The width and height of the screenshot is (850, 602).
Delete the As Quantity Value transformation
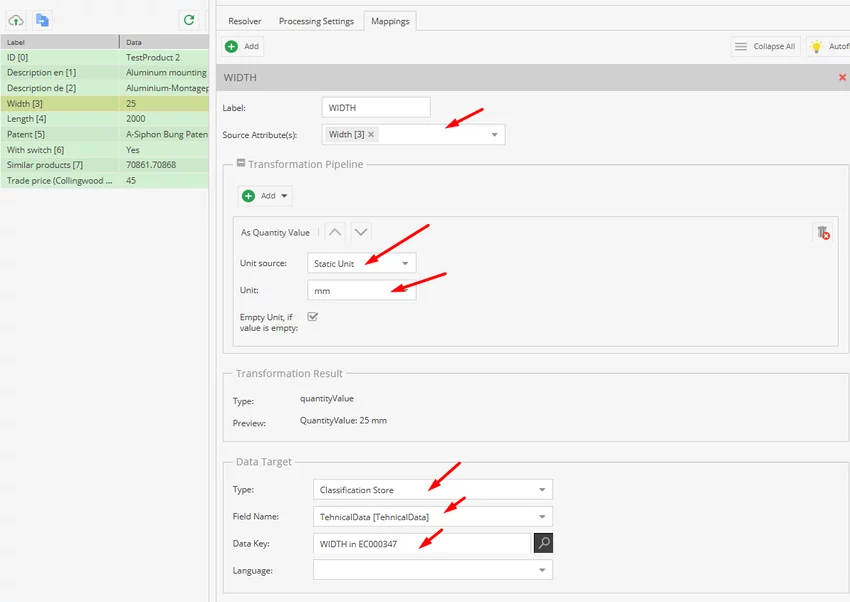[823, 233]
